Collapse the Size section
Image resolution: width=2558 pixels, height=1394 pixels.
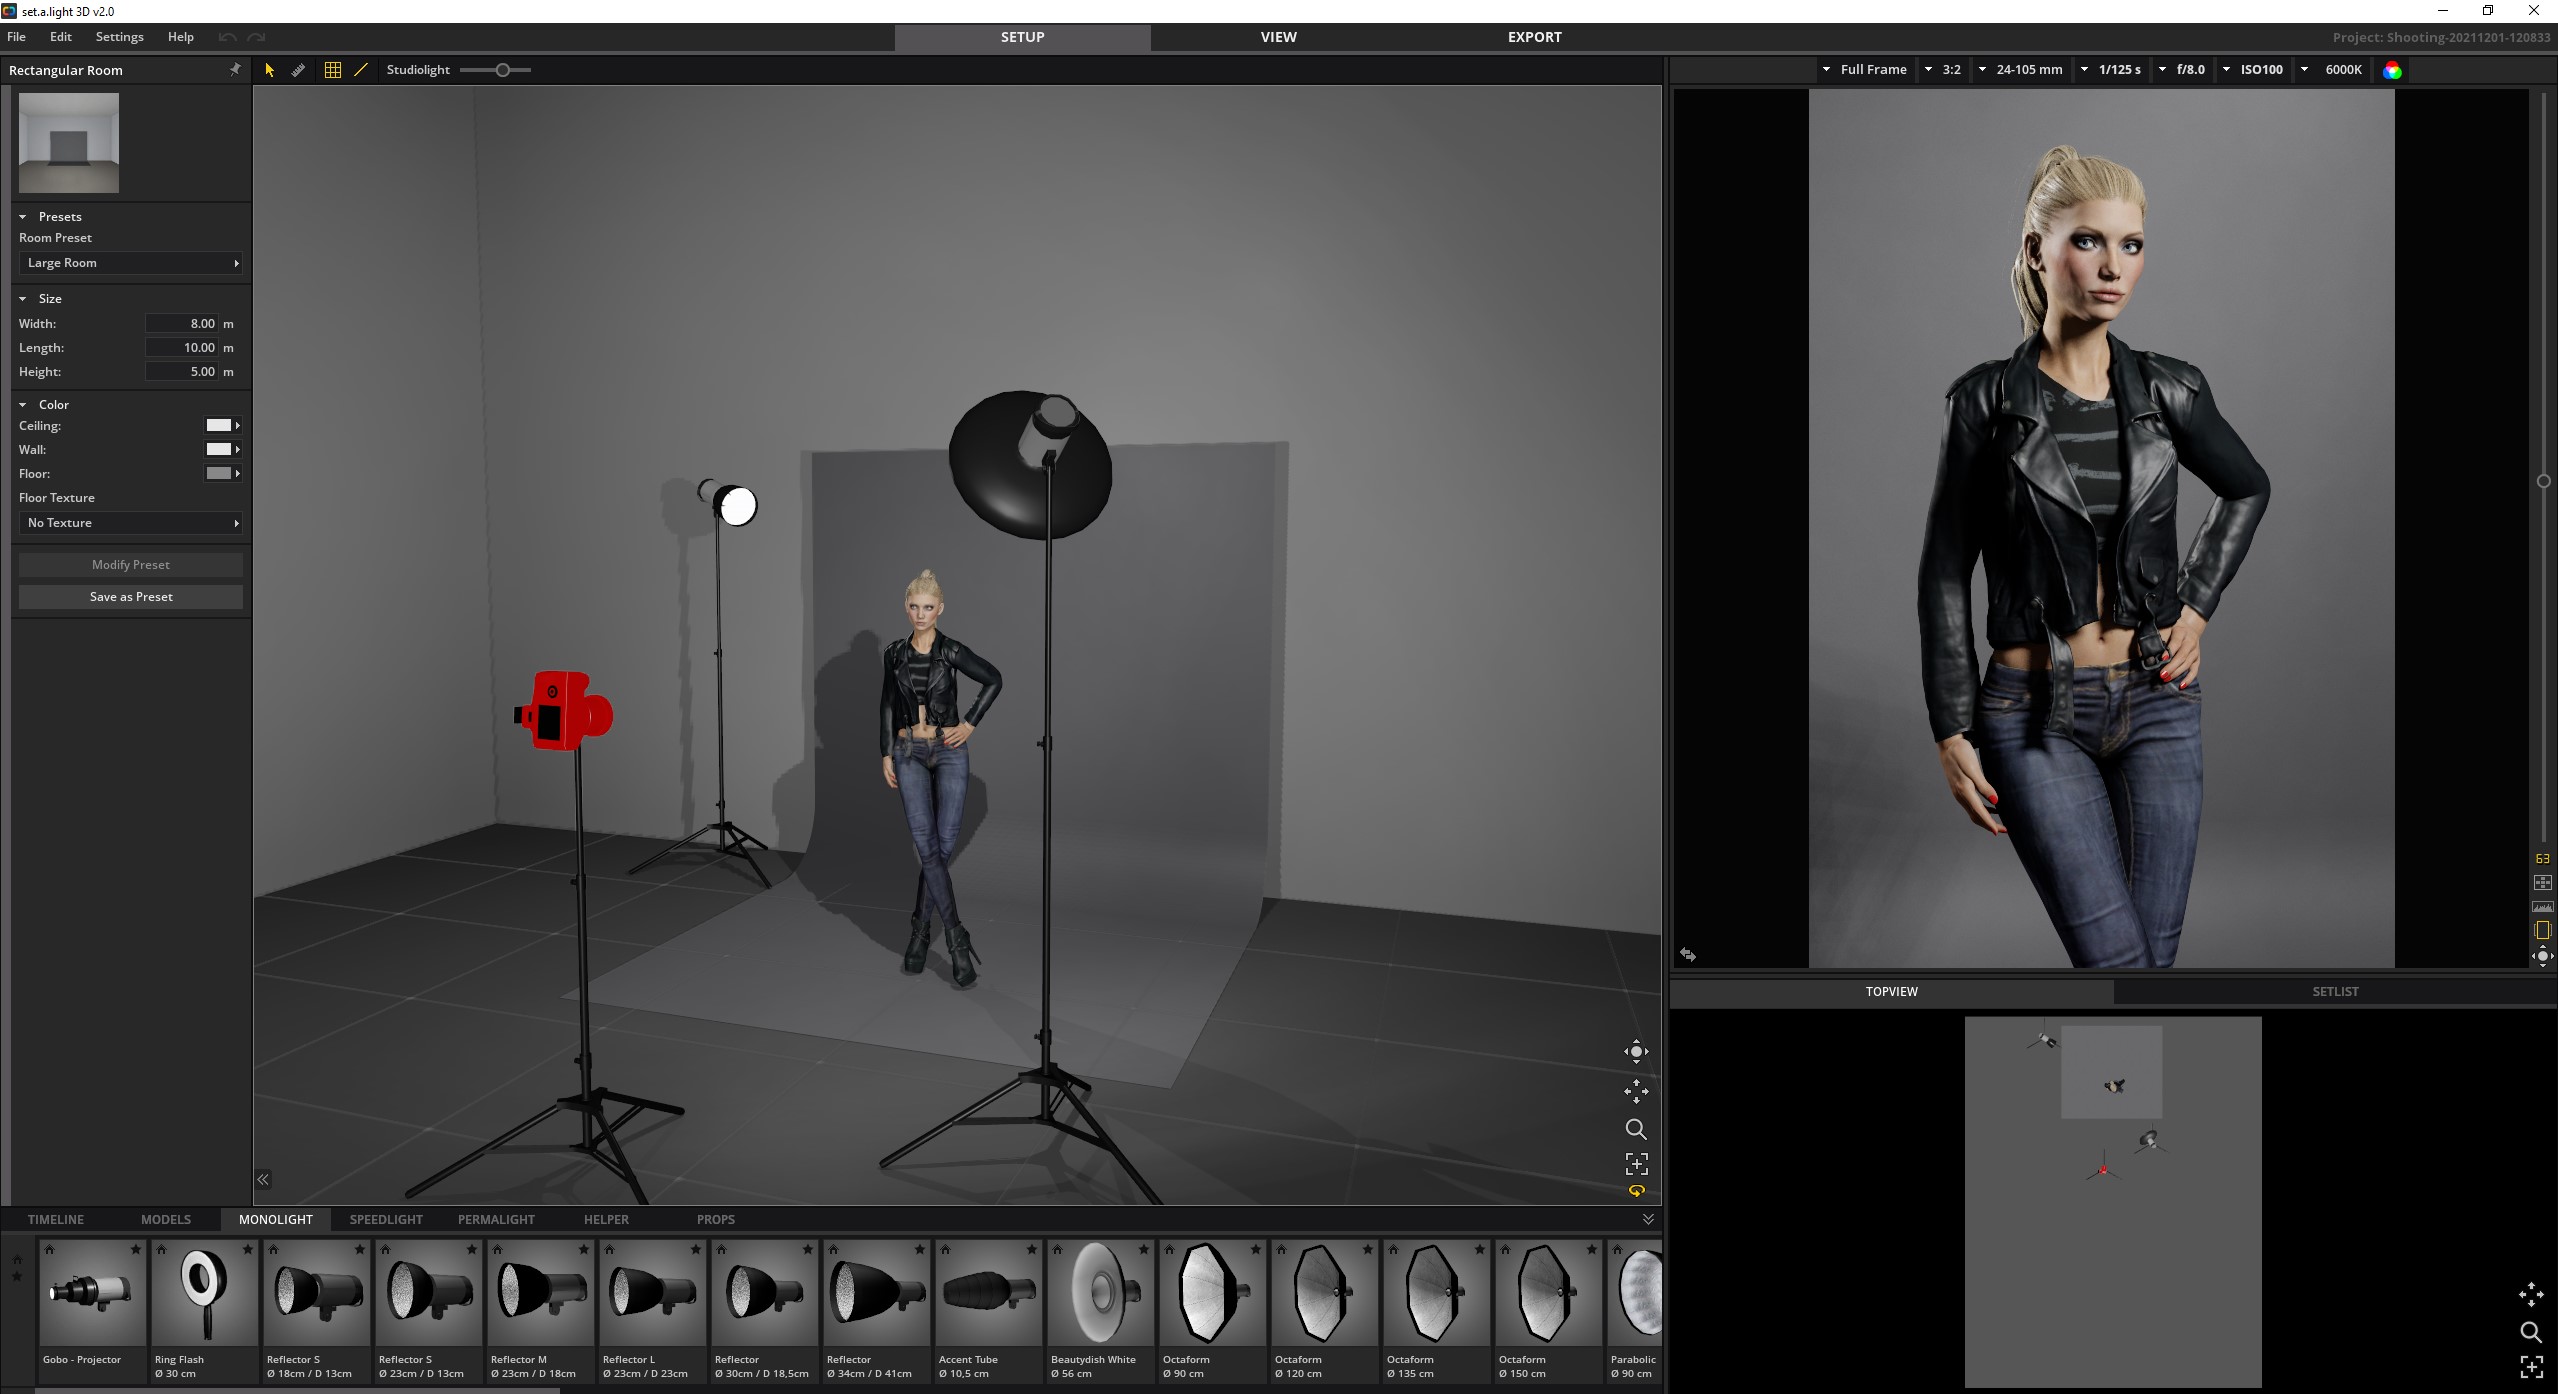coord(23,299)
